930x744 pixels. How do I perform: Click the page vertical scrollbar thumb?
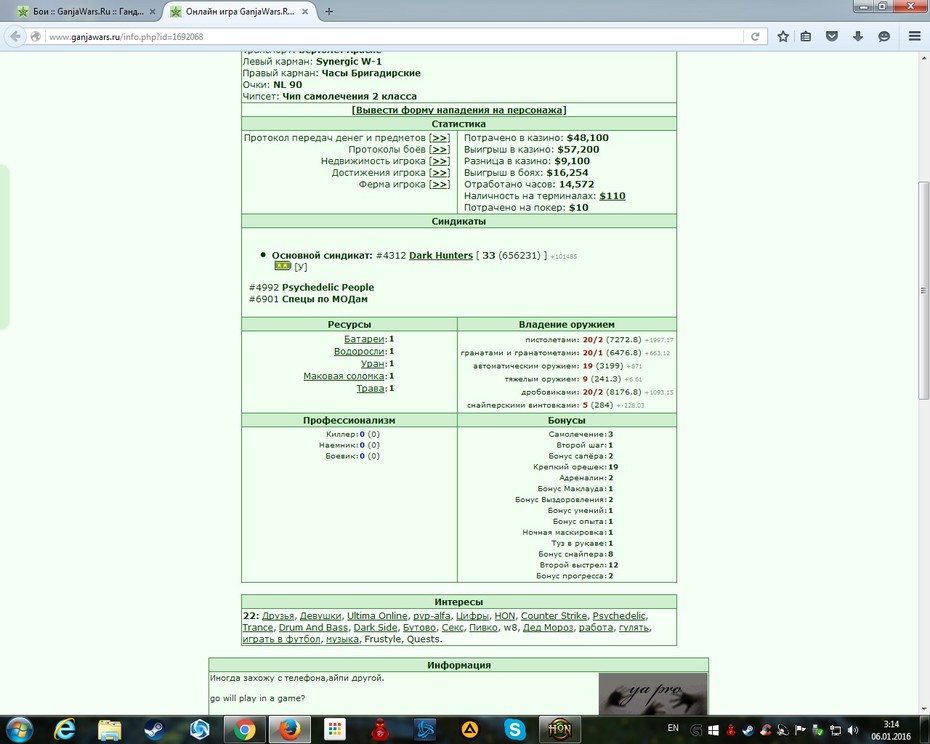(923, 291)
